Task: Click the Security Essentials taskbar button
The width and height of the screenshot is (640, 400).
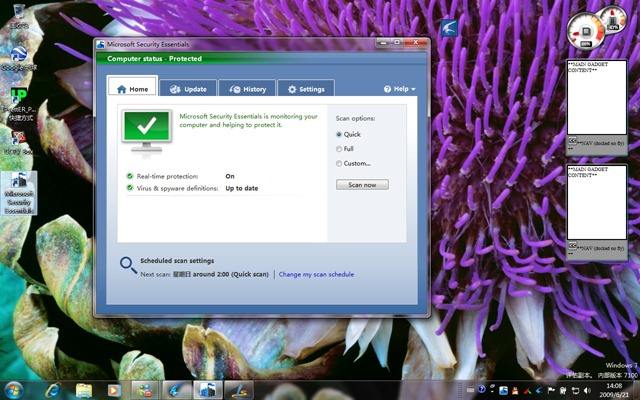Action: point(208,390)
